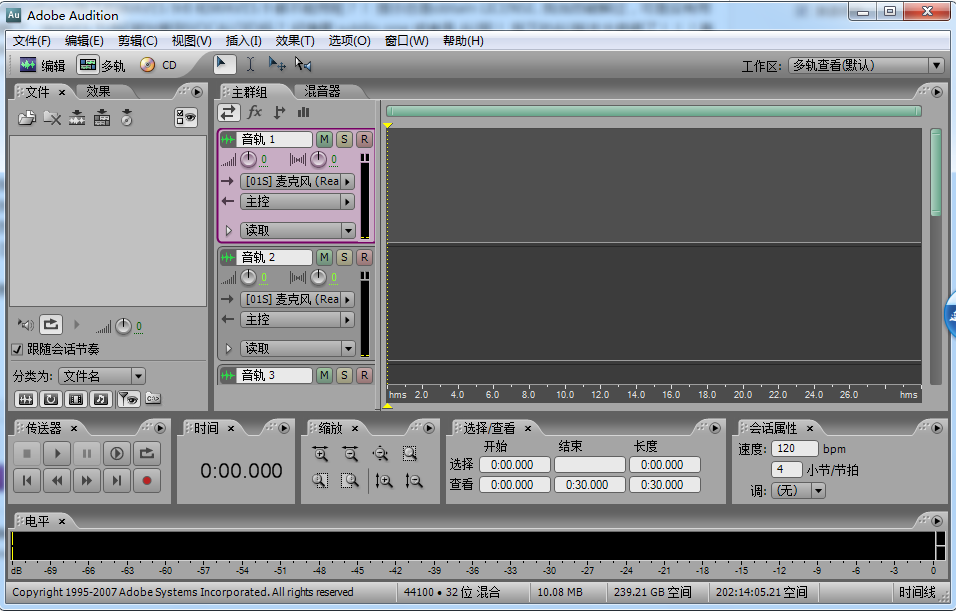Open 音轨 1 output 主控 dropdown
Viewport: 956px width, 614px height.
pos(298,201)
